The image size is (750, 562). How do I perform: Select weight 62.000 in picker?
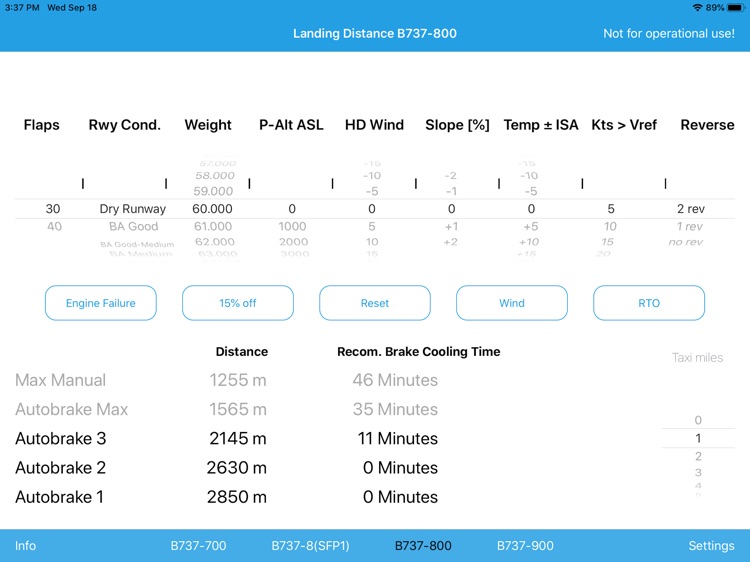215,242
